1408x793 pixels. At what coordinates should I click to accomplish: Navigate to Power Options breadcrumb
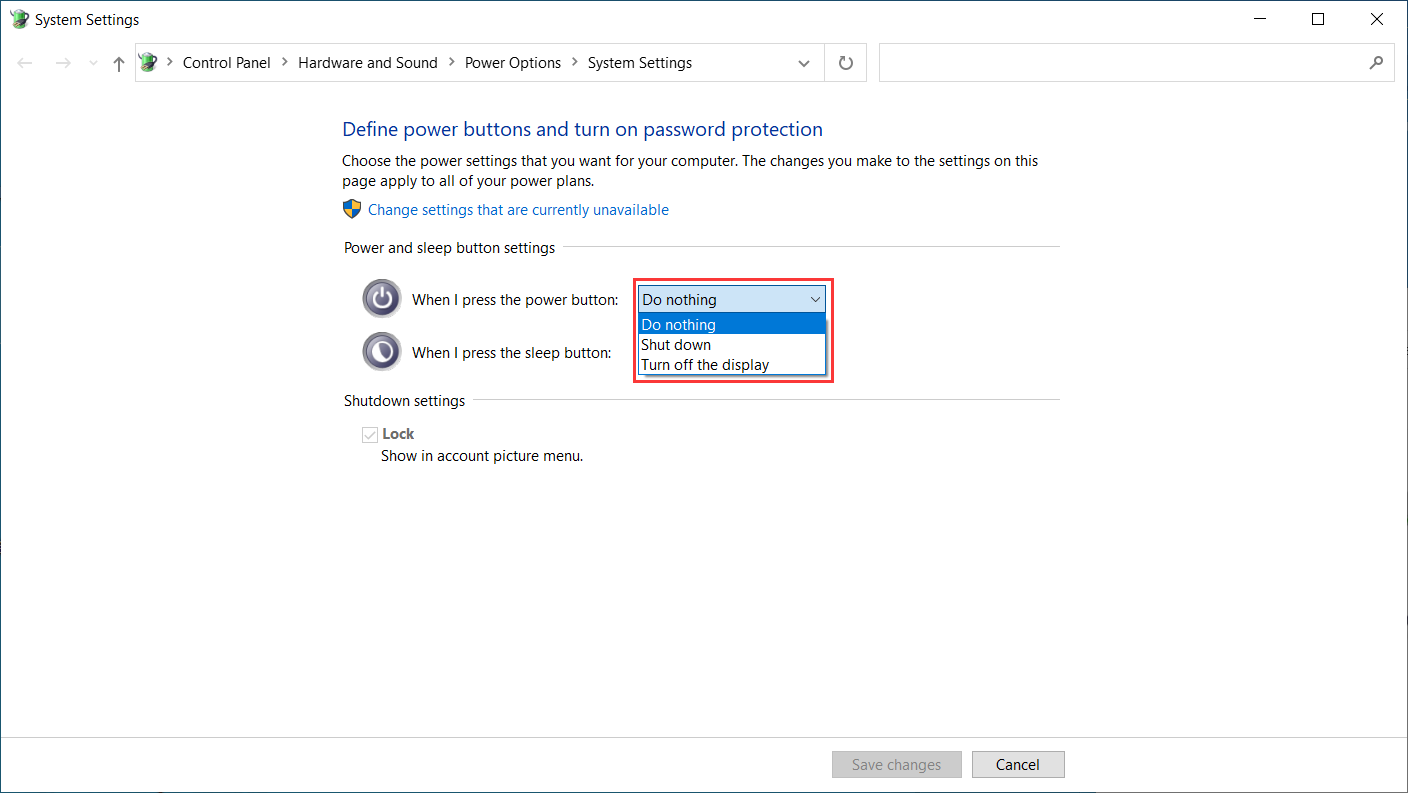click(512, 63)
